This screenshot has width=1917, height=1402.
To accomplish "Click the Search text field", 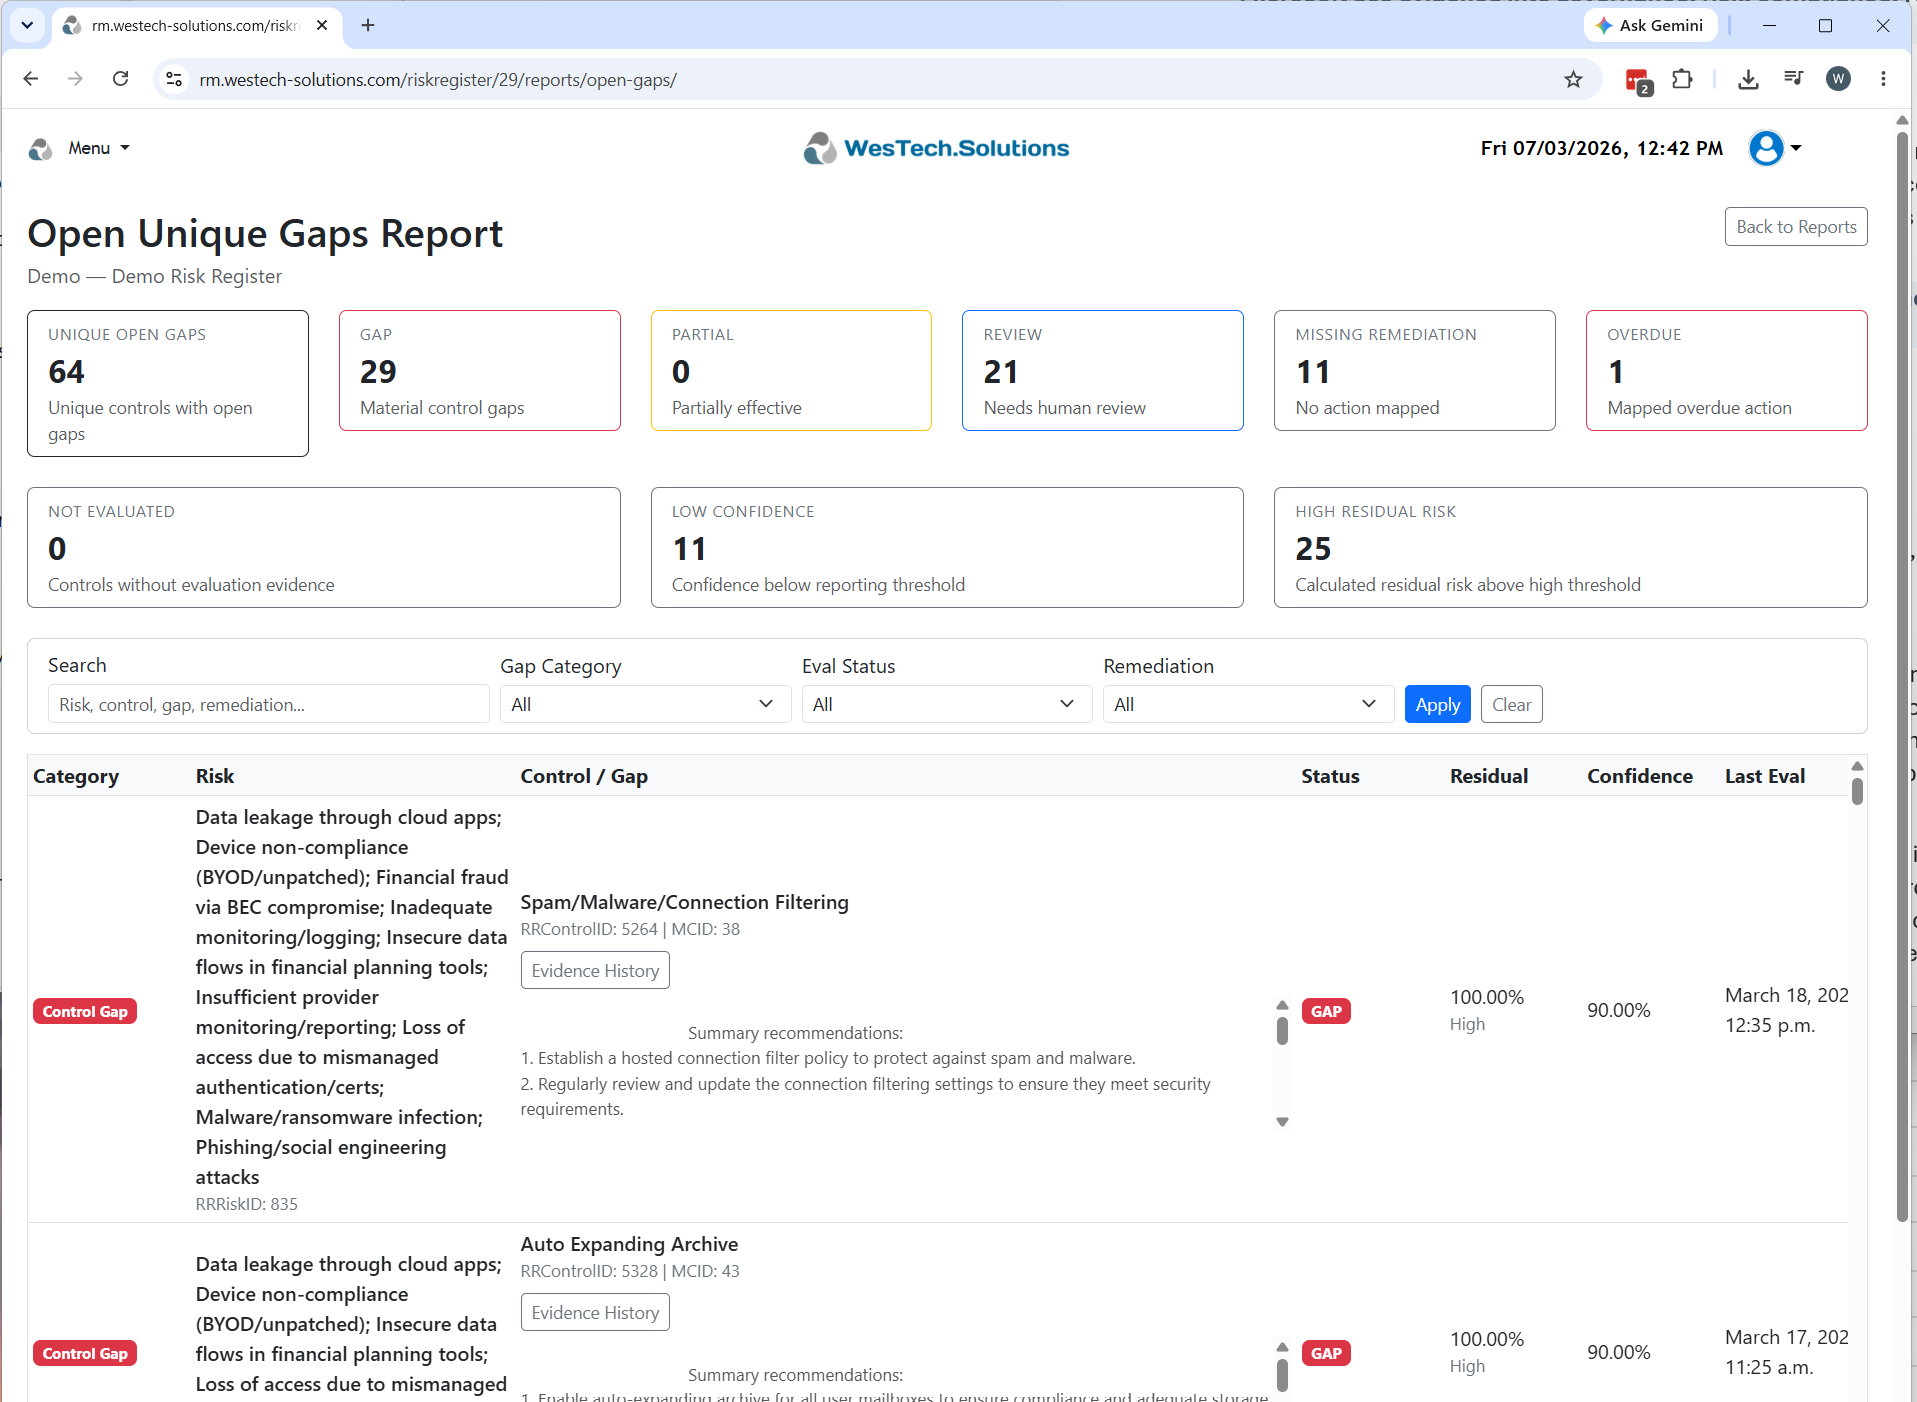I will point(268,704).
